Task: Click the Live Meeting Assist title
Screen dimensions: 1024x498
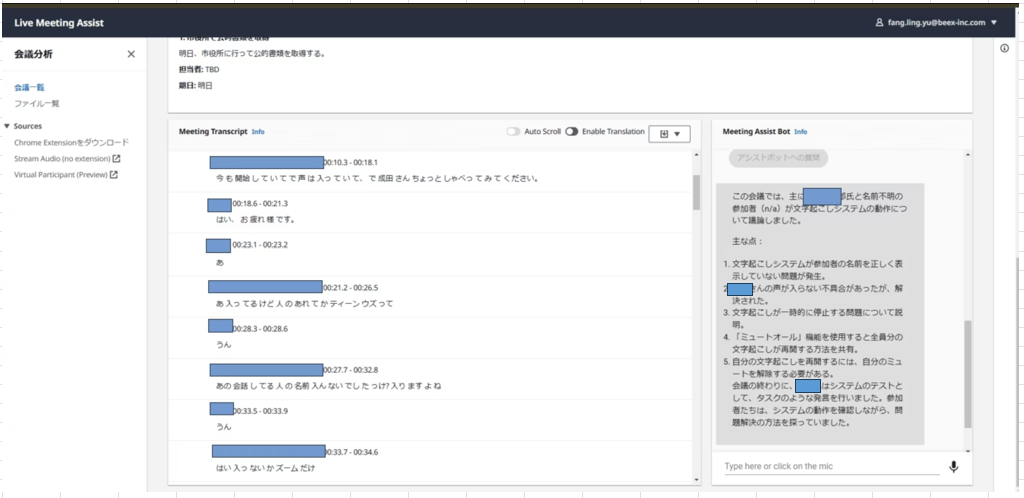Action: [x=59, y=23]
